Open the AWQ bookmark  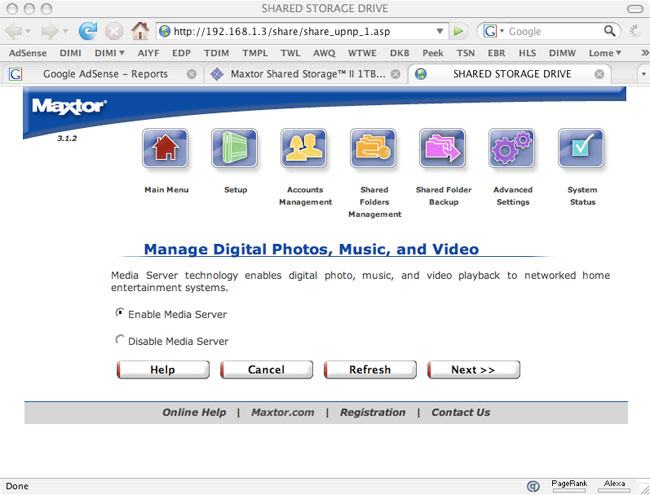coord(324,53)
